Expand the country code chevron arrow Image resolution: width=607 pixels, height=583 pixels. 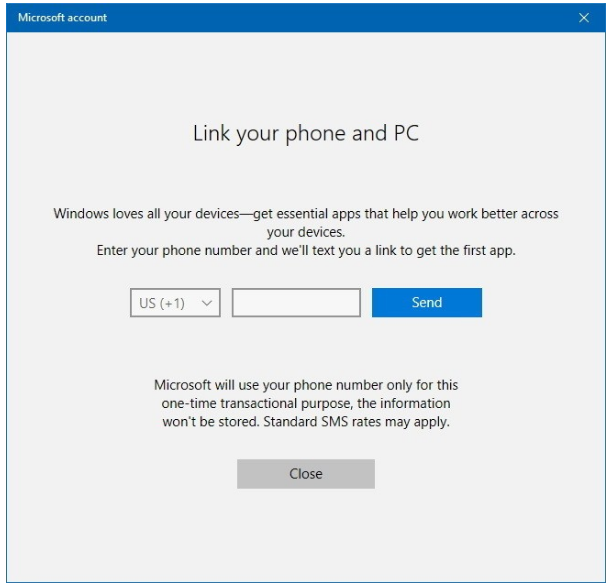[x=207, y=303]
